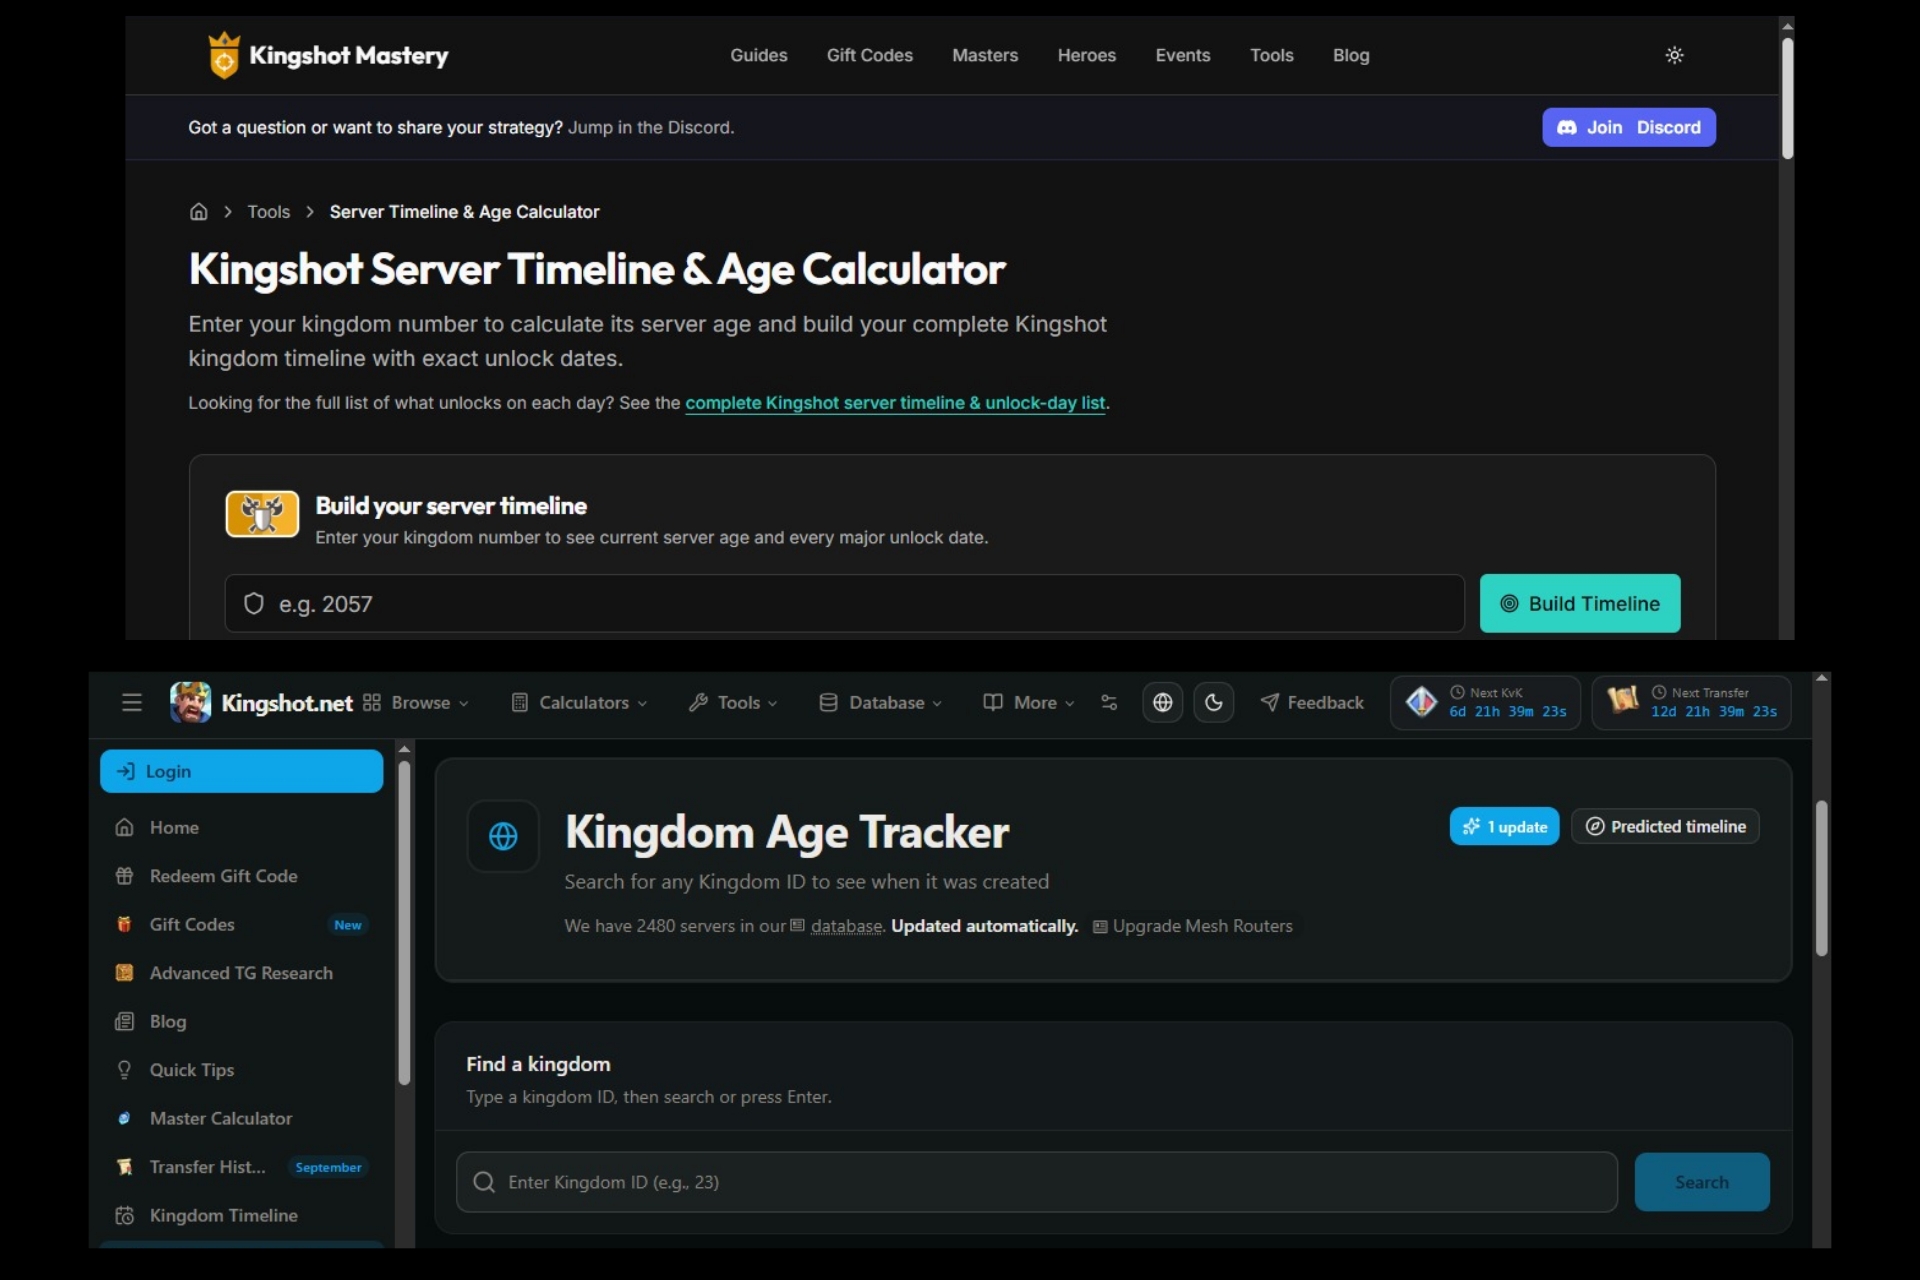Toggle dark mode moon icon
The height and width of the screenshot is (1280, 1920).
1213,702
